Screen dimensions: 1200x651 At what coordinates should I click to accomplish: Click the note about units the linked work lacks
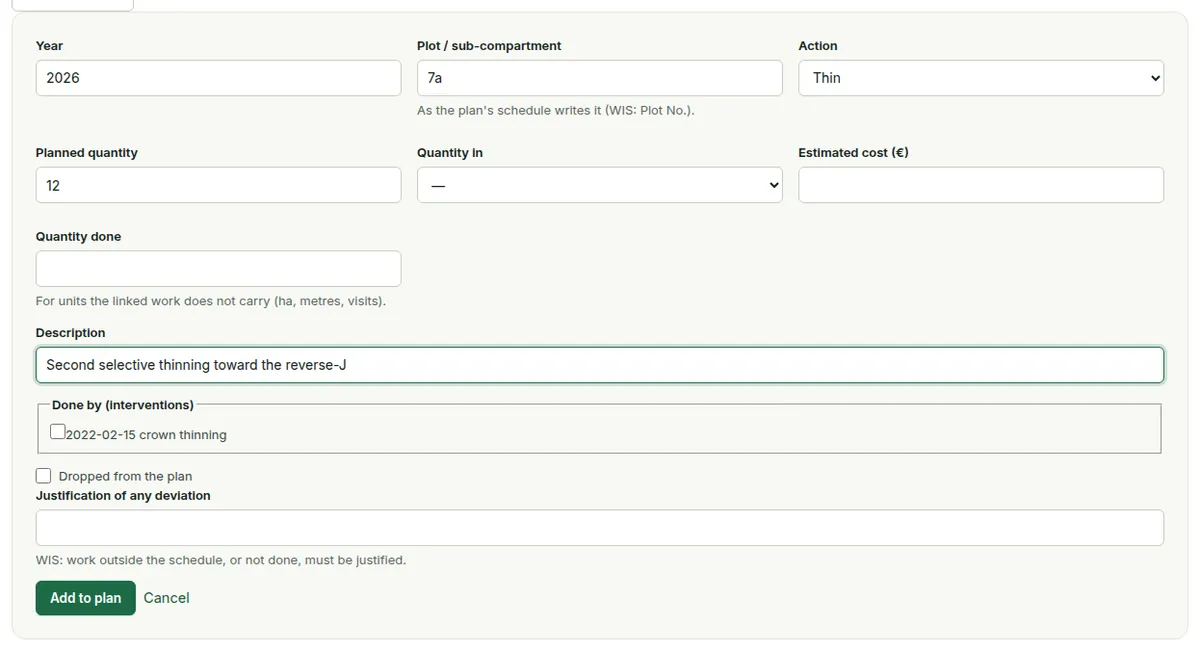click(211, 301)
